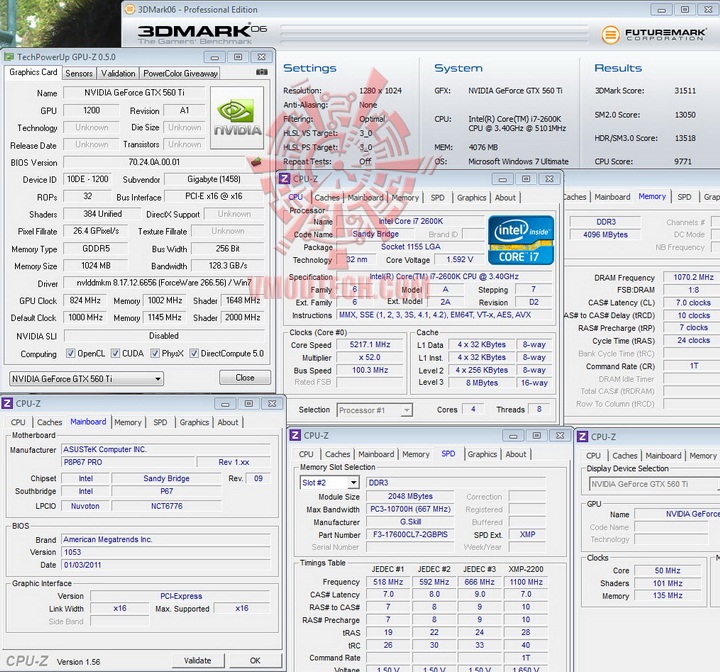Click the DRAM Frequency value 1070.2 MHz

pyautogui.click(x=693, y=277)
